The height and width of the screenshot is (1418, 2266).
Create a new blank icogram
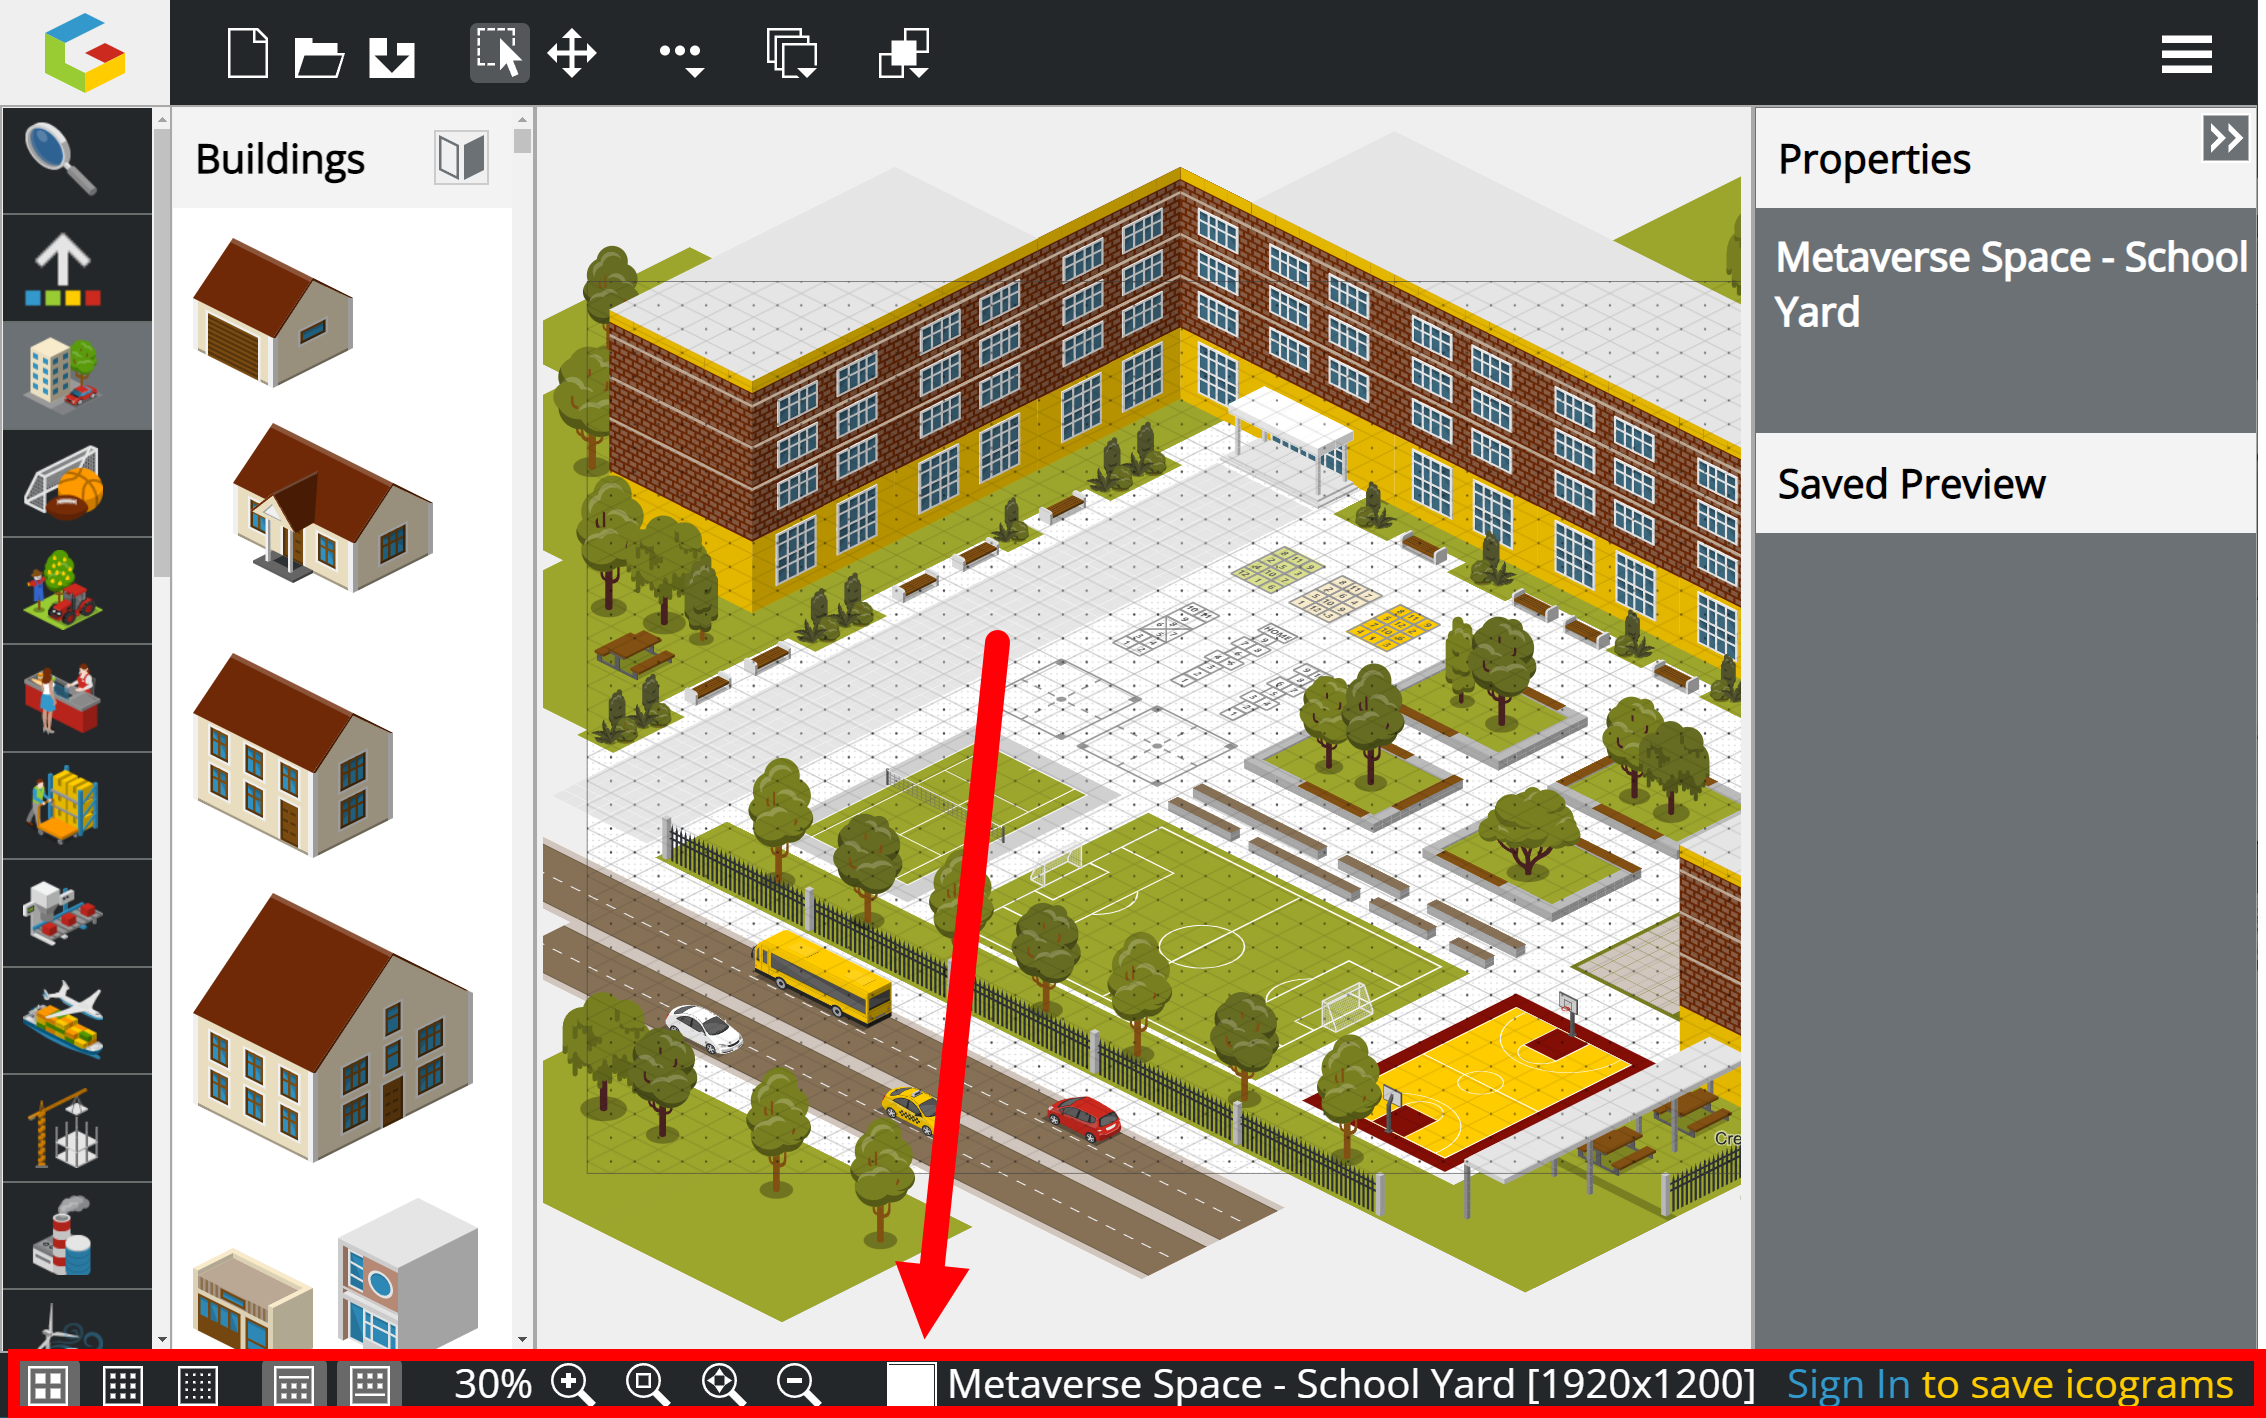tap(248, 53)
